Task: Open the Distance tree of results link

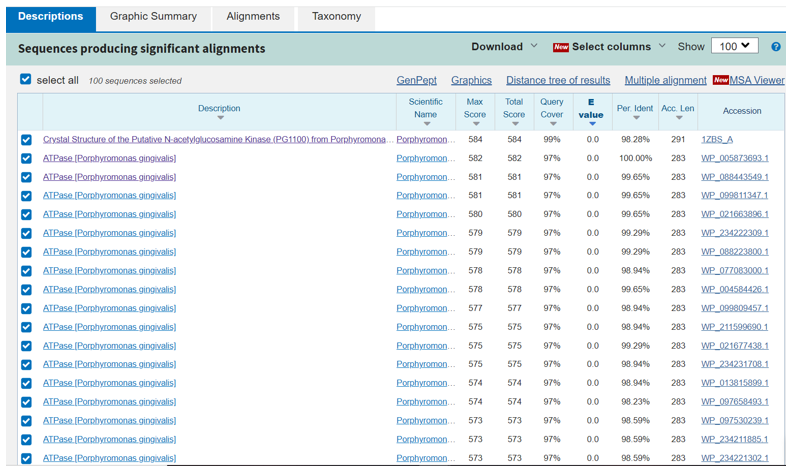Action: click(557, 80)
